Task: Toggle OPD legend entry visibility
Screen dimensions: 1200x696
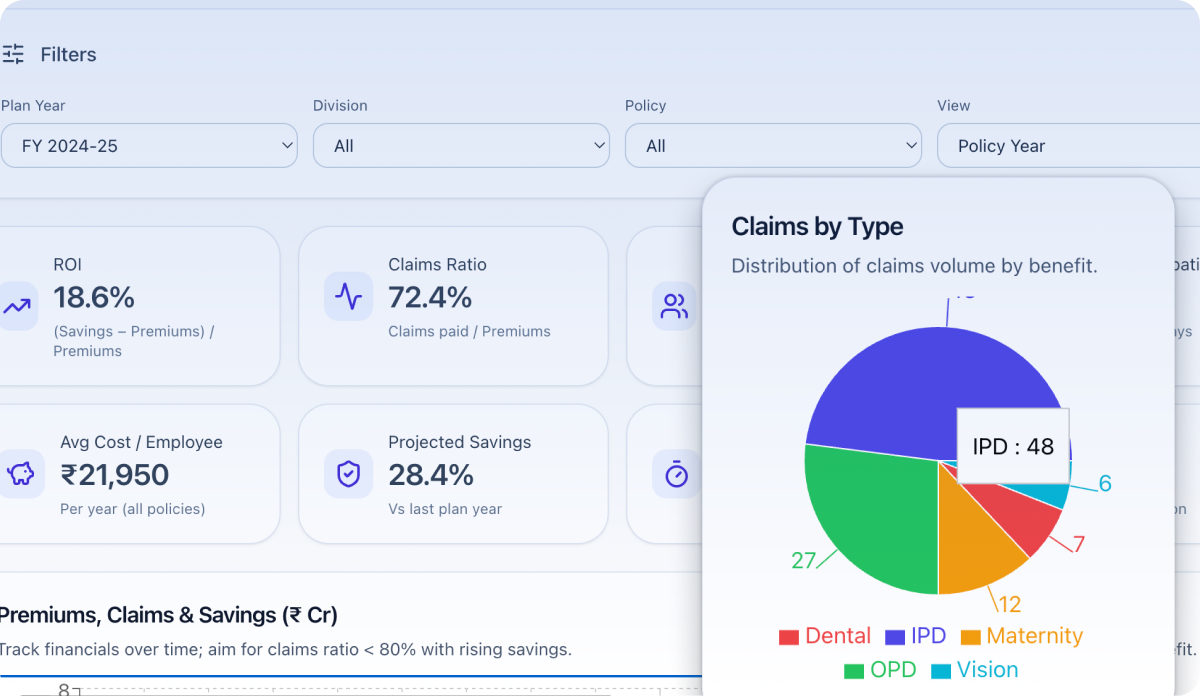Action: click(880, 670)
